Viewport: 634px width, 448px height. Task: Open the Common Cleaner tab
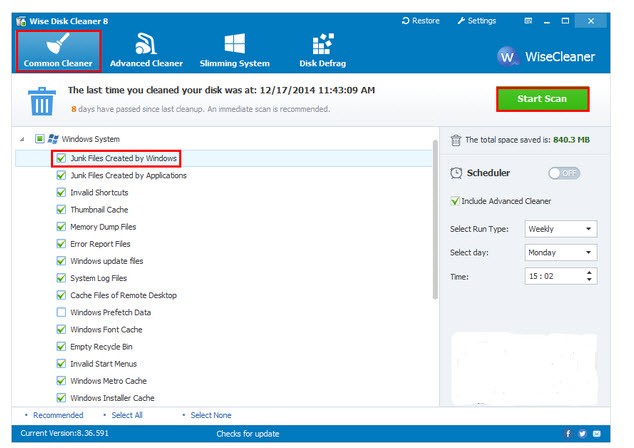(59, 51)
